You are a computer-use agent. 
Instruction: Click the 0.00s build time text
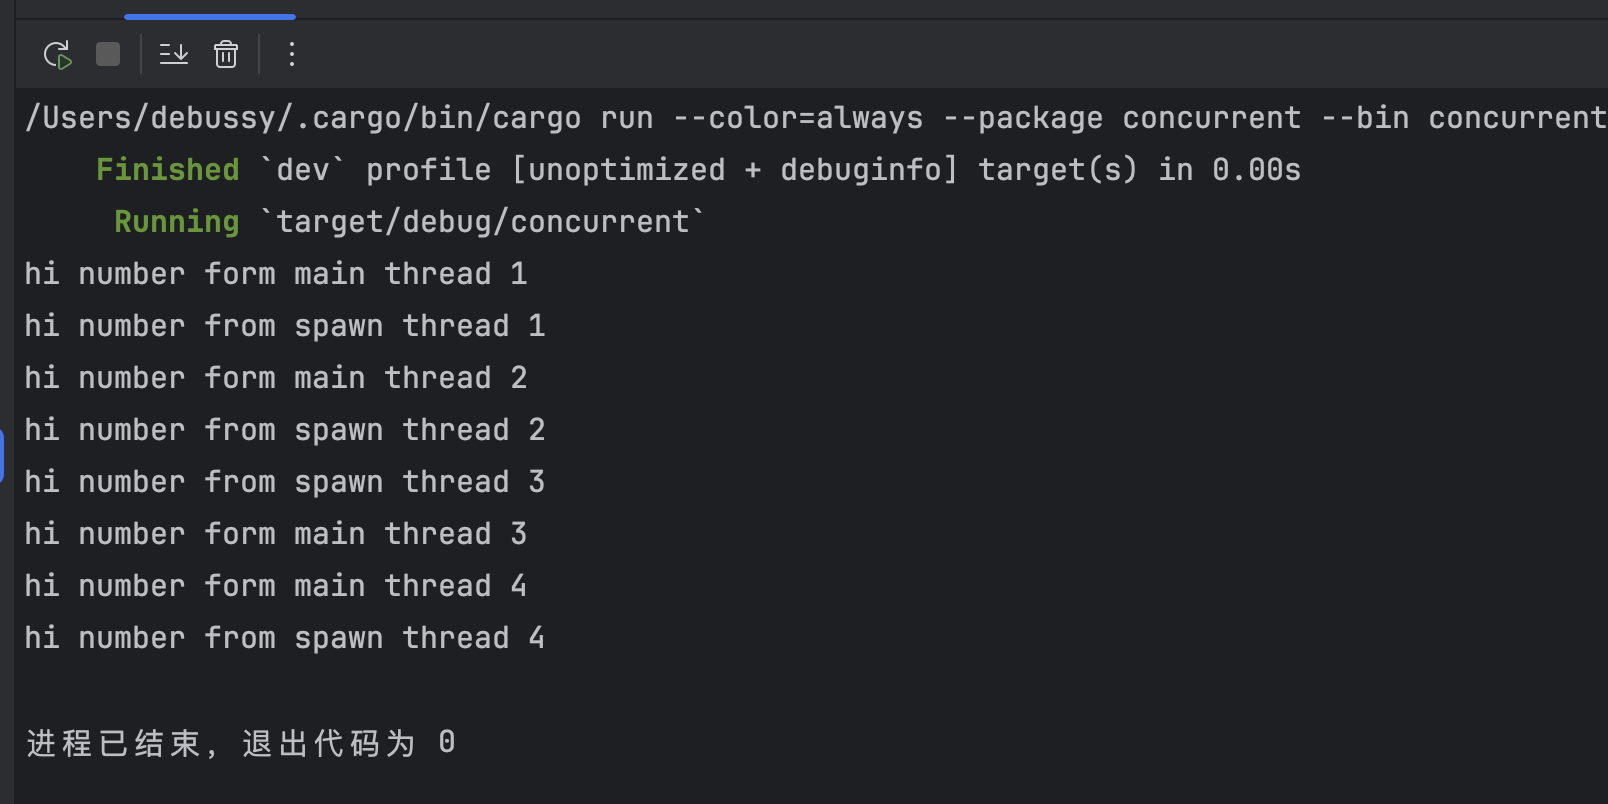[1256, 170]
